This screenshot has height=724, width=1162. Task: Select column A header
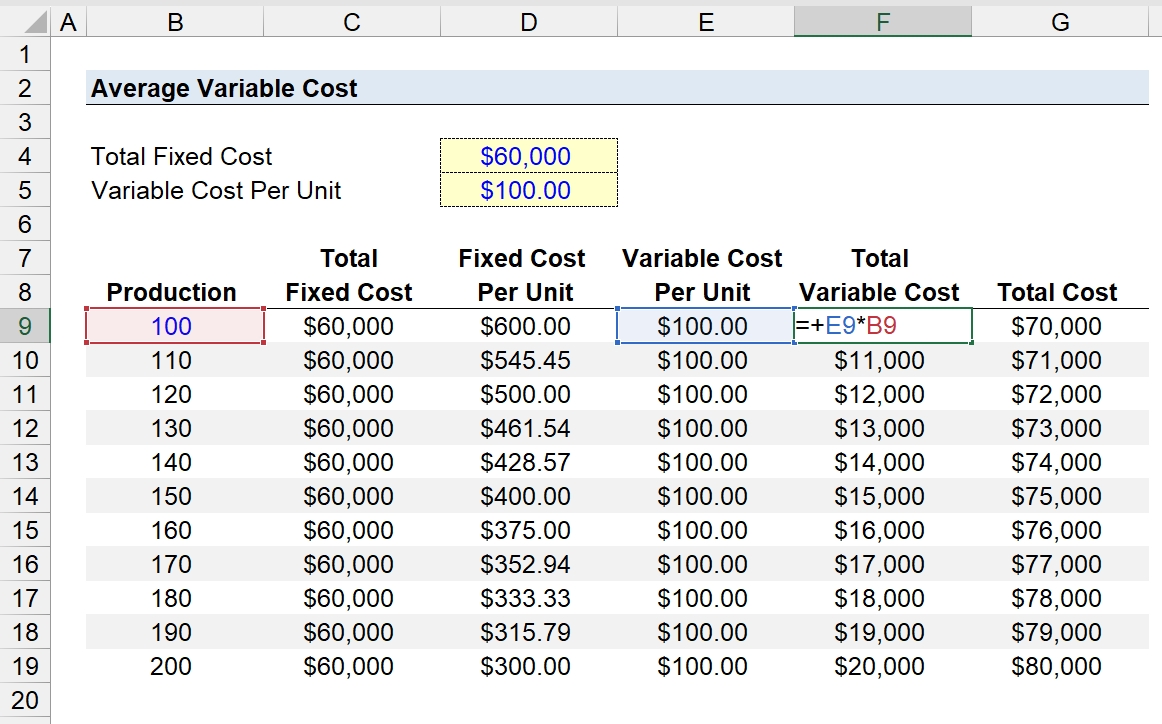click(x=68, y=22)
